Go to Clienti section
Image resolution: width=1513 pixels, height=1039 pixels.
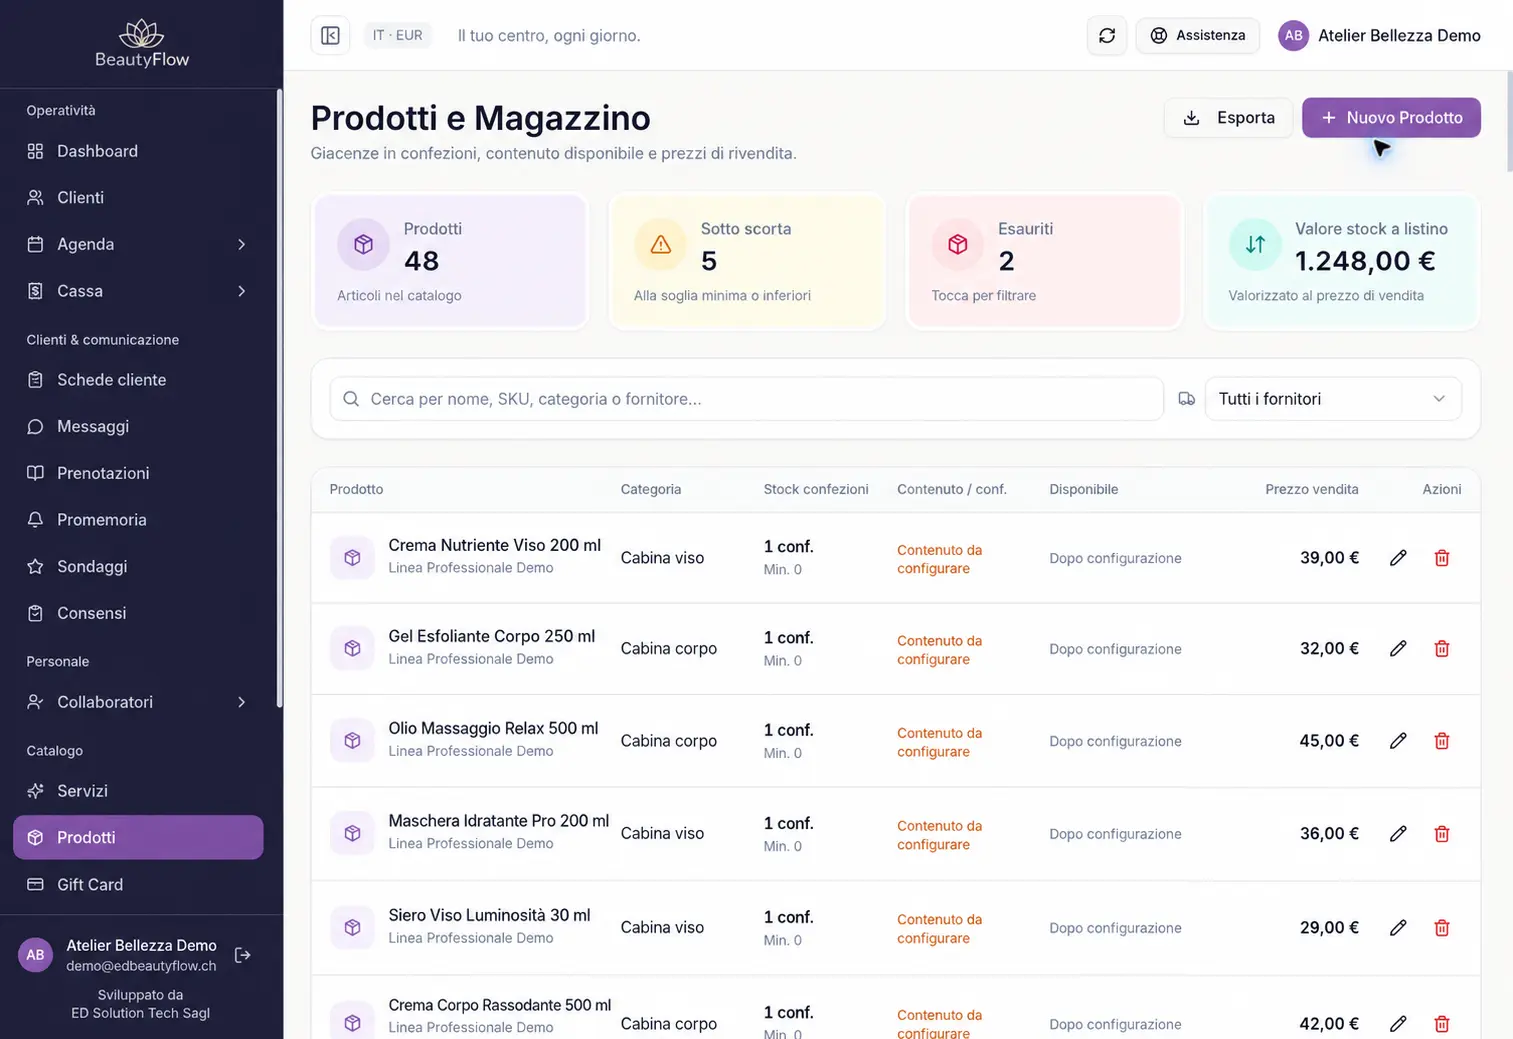138,198
